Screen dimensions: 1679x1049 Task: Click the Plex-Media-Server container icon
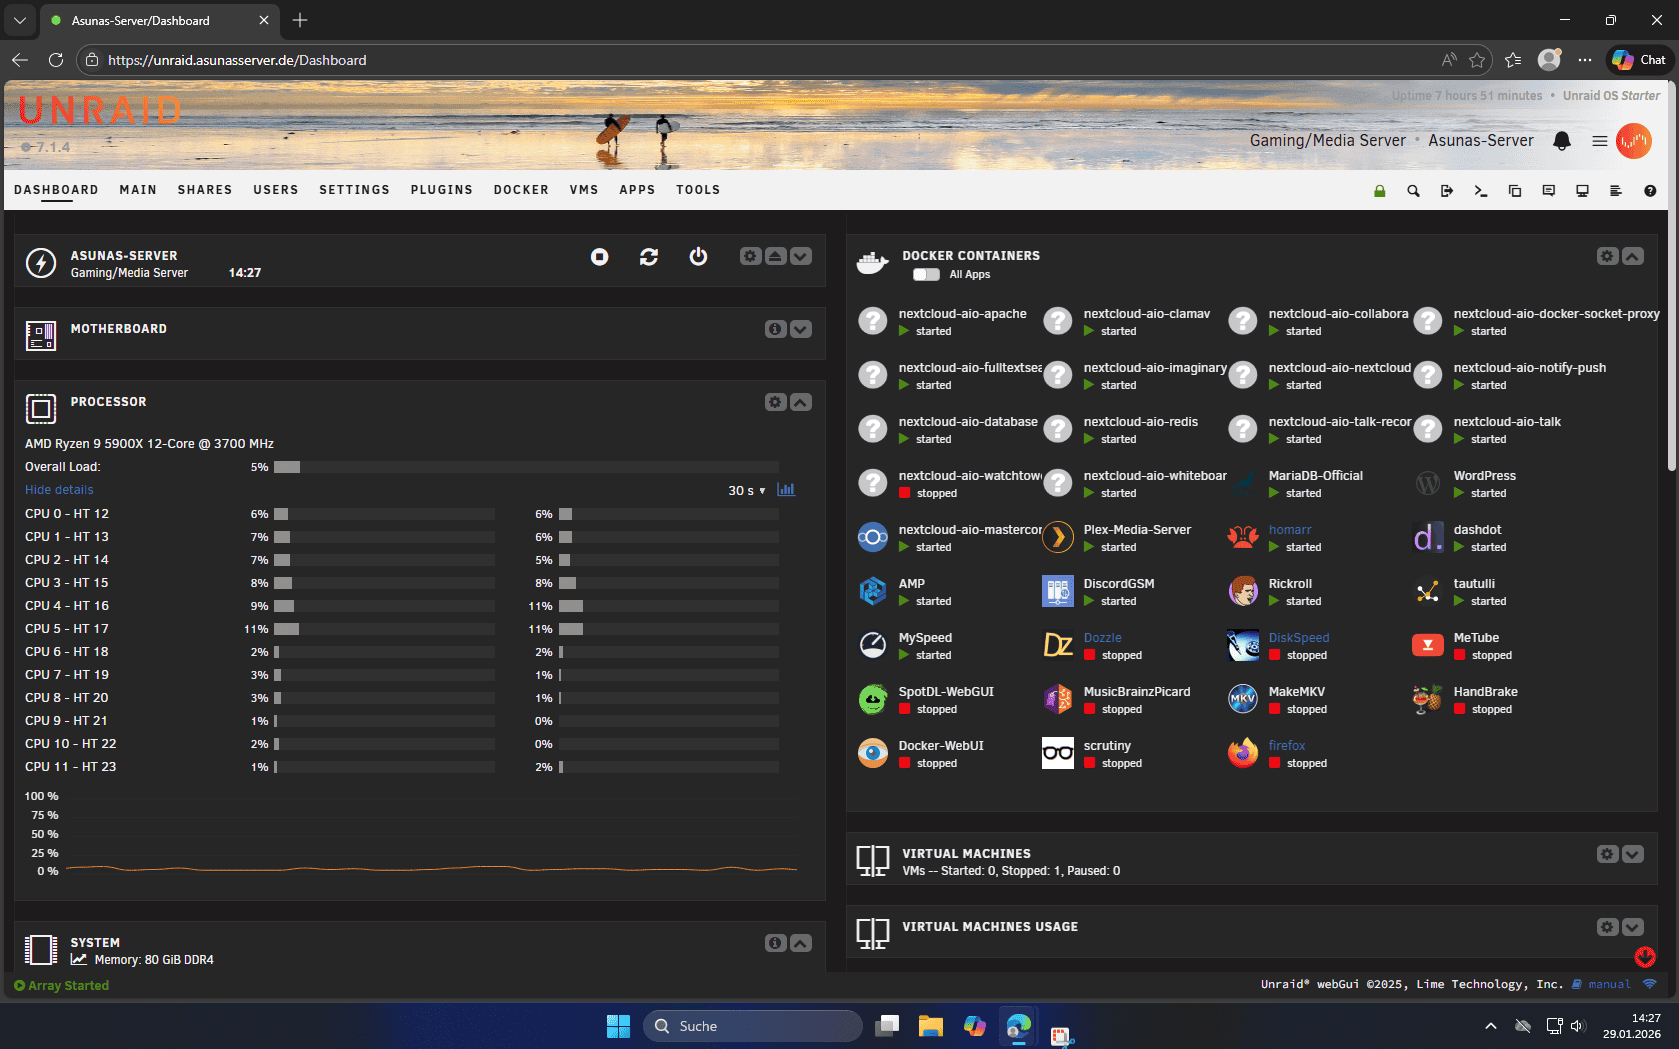(x=1057, y=538)
